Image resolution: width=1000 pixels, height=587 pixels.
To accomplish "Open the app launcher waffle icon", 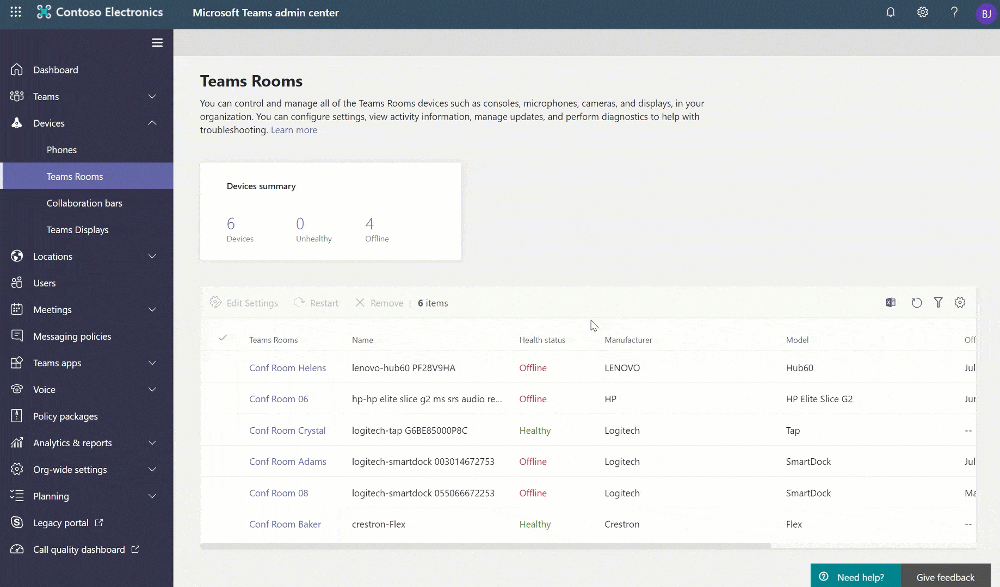I will tap(15, 13).
